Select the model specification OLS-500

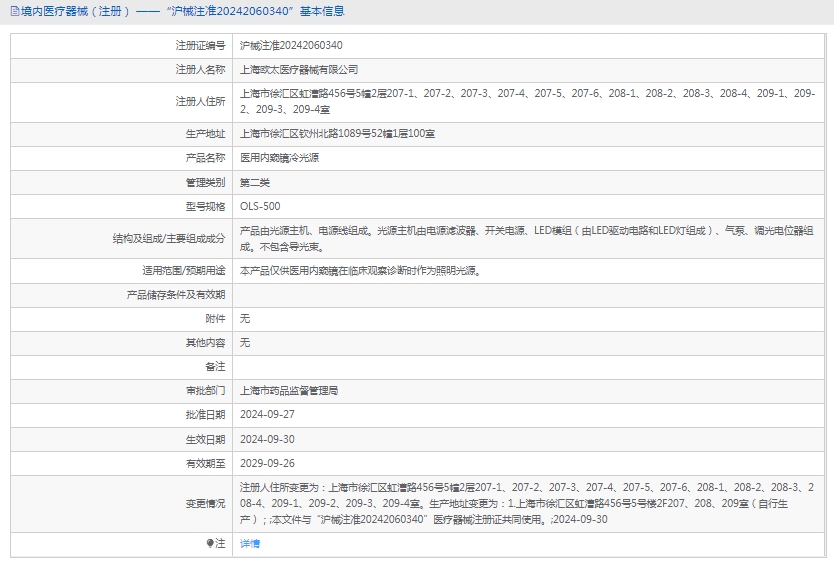click(260, 206)
